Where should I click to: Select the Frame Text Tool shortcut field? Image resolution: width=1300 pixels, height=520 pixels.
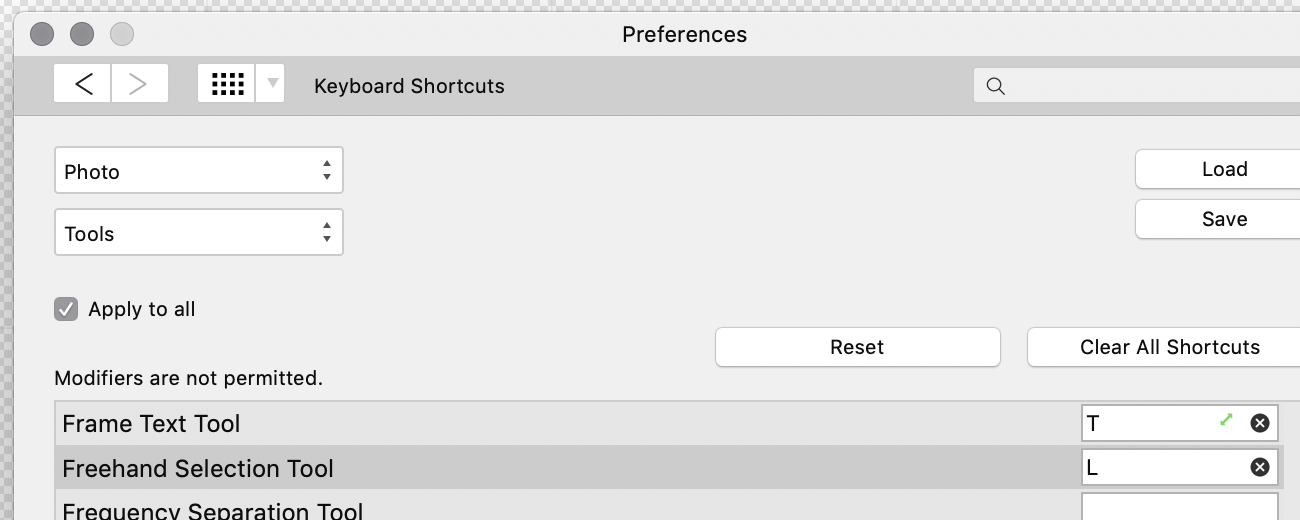tap(1180, 423)
